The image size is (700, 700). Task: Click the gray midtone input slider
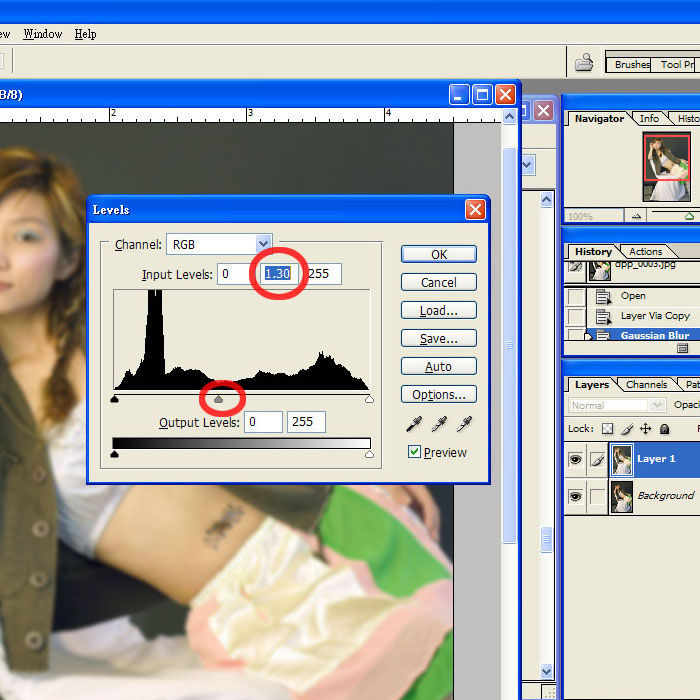point(219,399)
